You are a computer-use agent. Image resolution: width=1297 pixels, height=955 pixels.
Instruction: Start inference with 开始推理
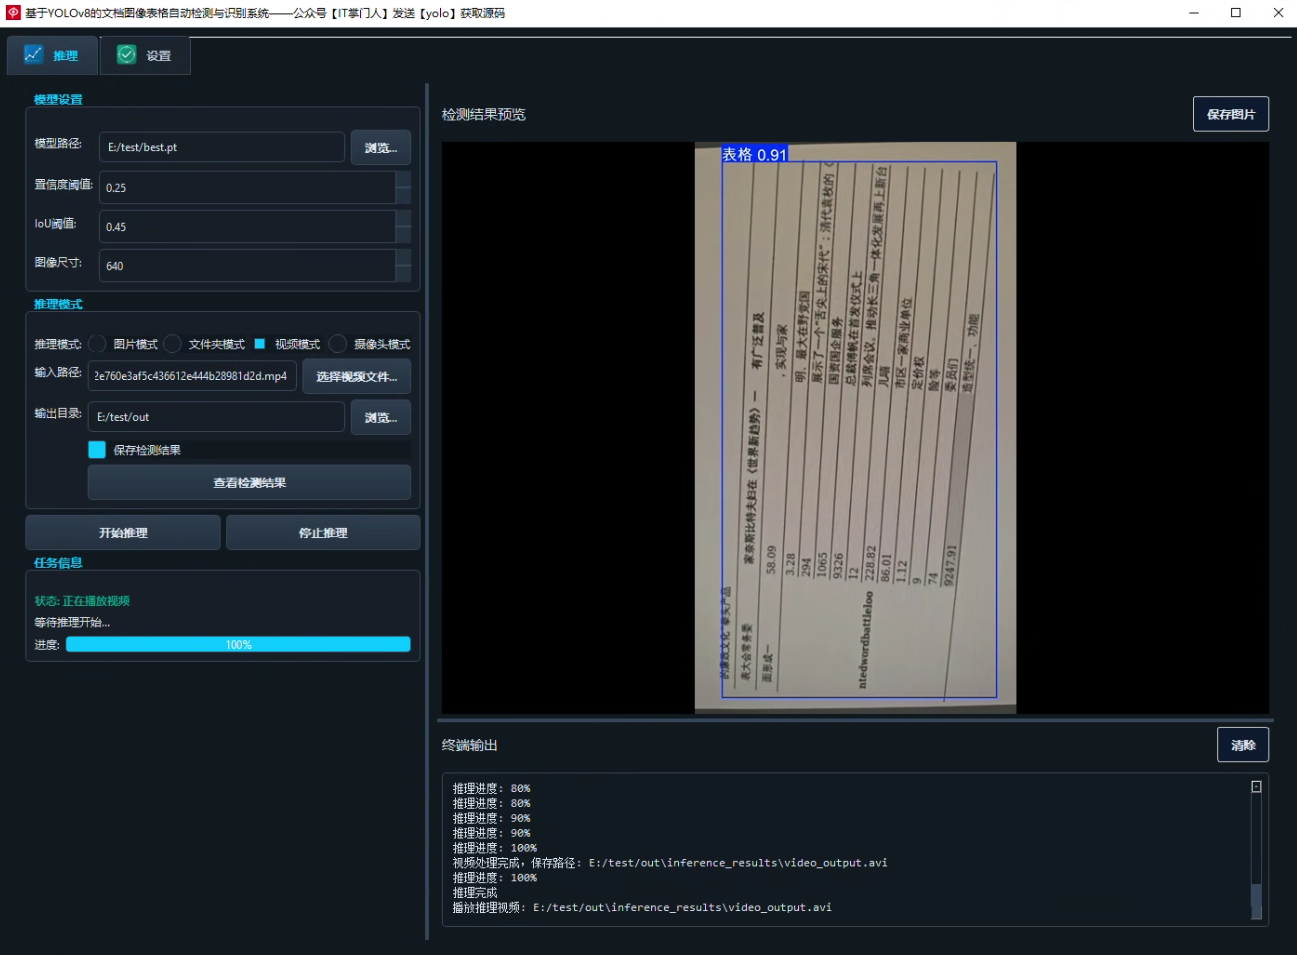pos(123,533)
